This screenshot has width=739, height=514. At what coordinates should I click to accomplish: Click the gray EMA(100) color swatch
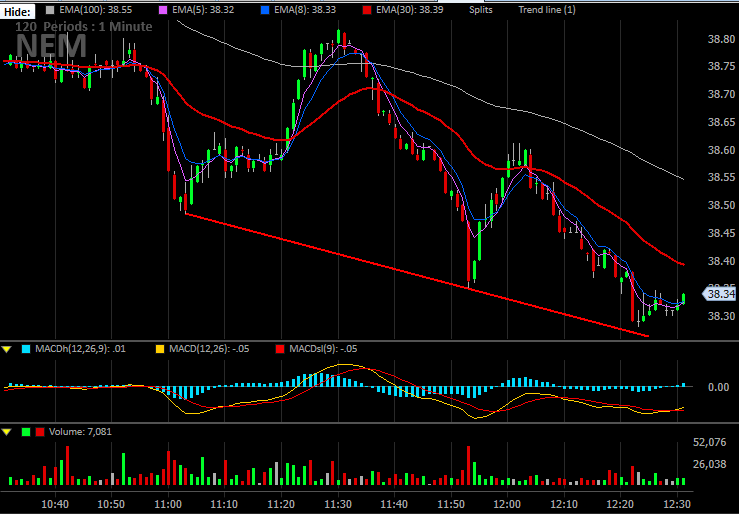[x=51, y=9]
